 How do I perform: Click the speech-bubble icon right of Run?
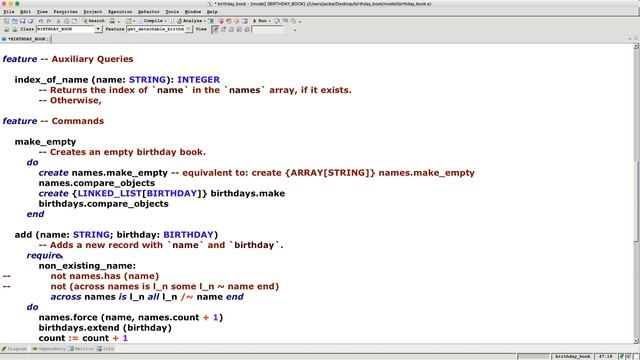pos(277,21)
